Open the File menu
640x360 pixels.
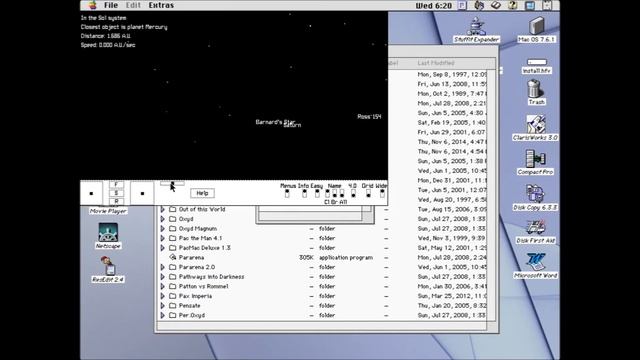111,5
